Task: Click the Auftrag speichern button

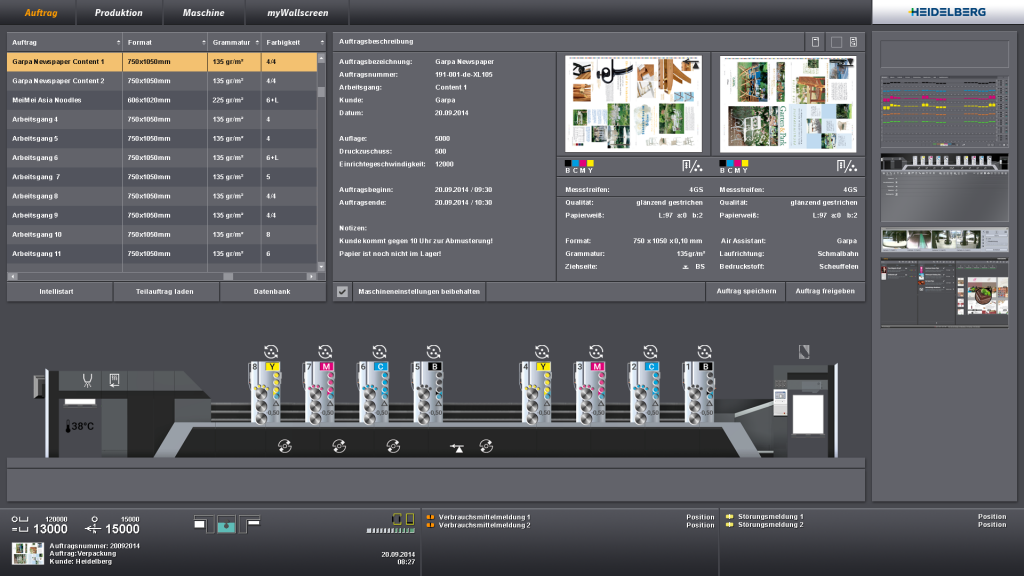Action: (x=746, y=291)
